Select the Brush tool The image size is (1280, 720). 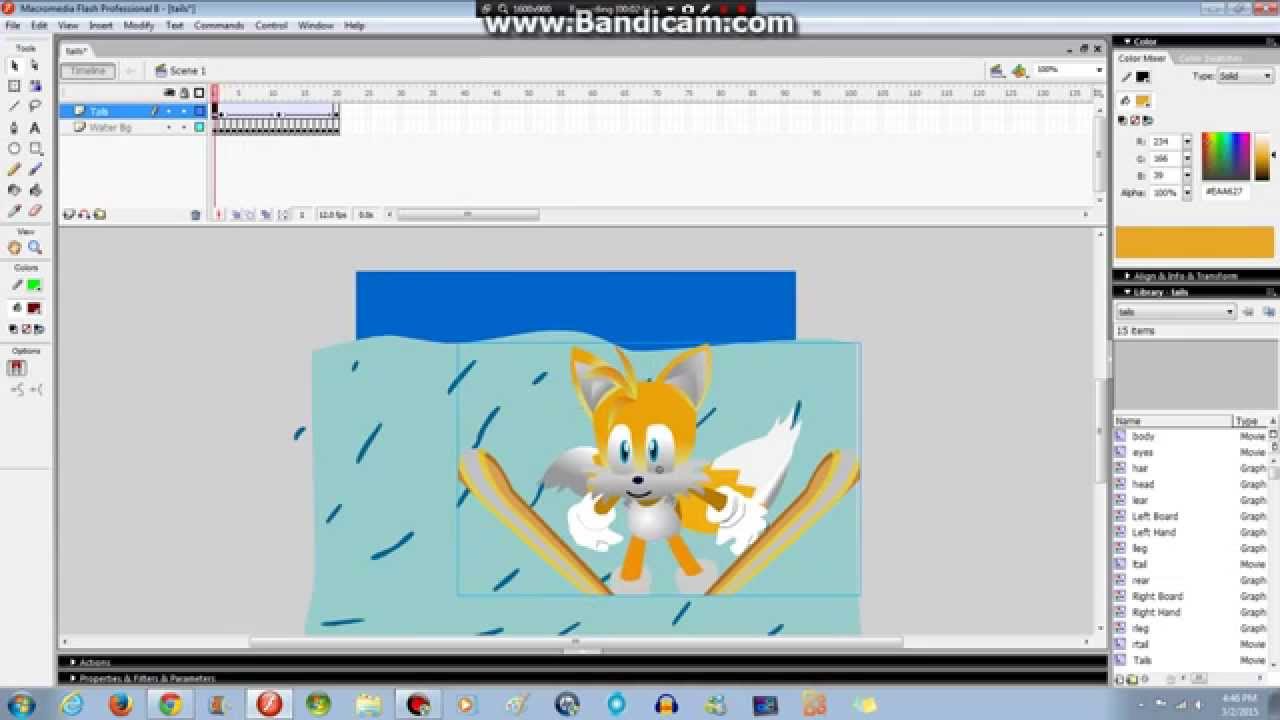pos(35,169)
